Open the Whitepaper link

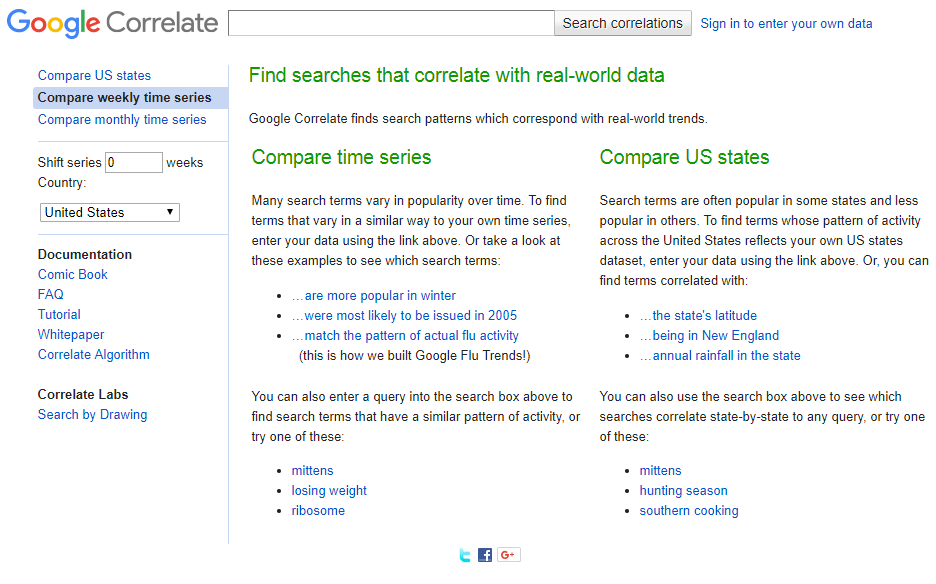(71, 334)
